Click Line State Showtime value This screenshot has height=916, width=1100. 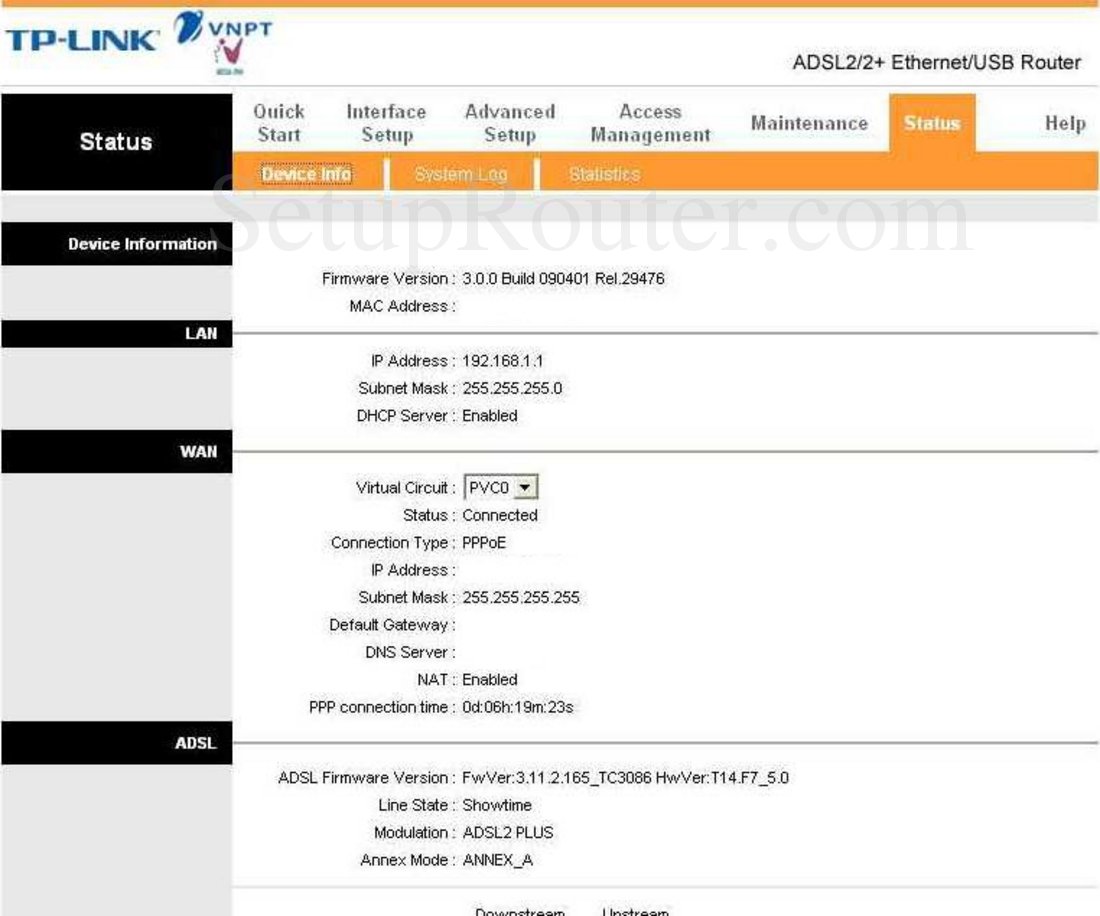click(x=497, y=804)
